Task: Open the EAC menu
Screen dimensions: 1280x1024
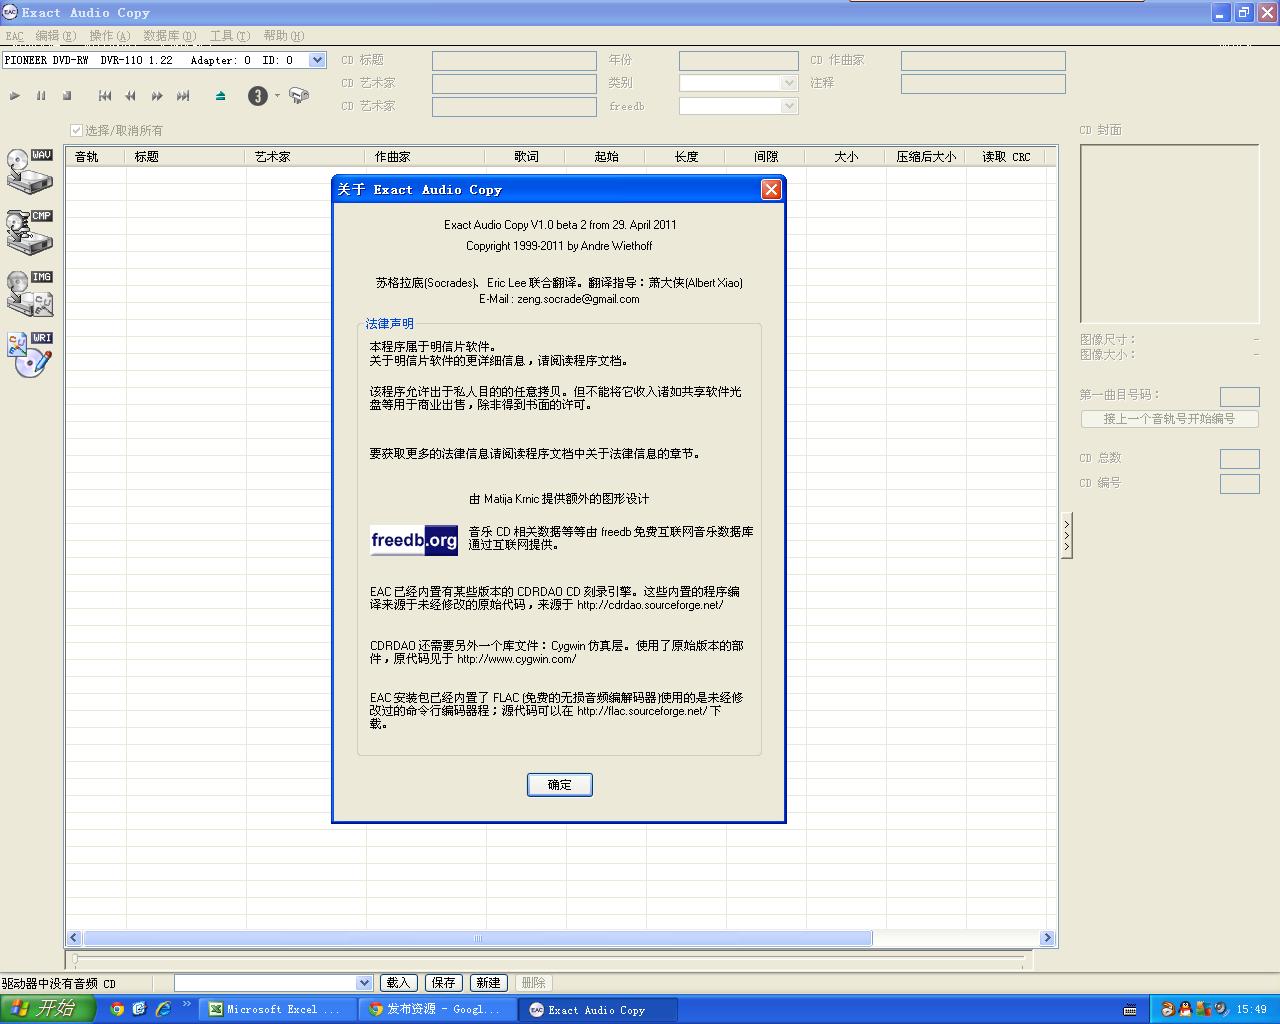Action: (14, 36)
